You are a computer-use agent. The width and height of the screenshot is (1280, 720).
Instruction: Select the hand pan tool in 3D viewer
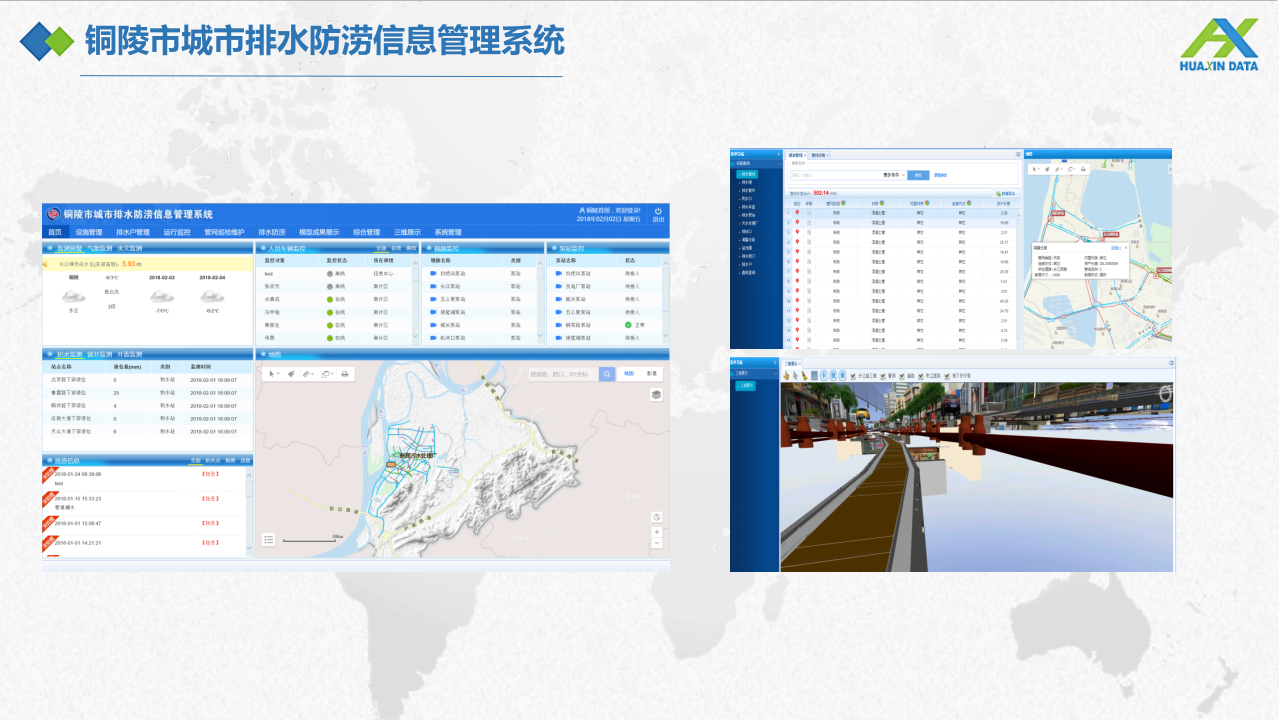786,376
